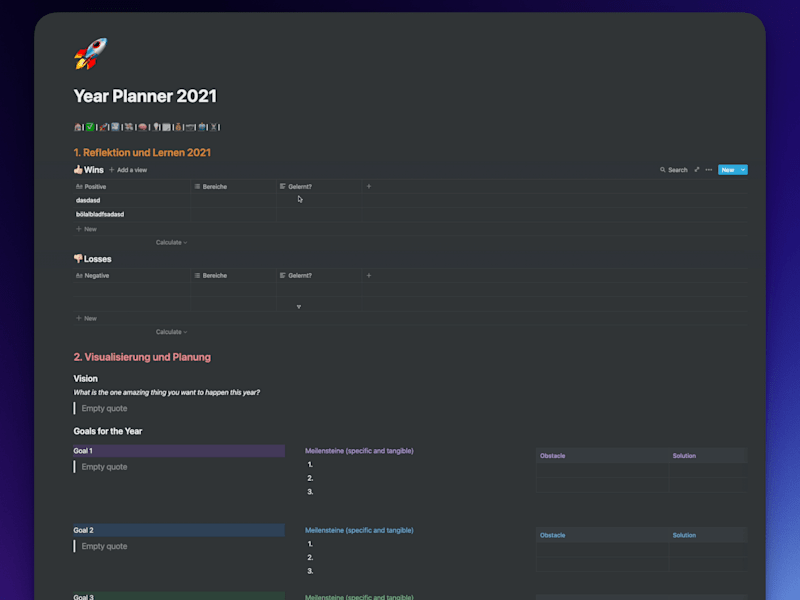
Task: Add a property column to Wins table
Action: (369, 186)
